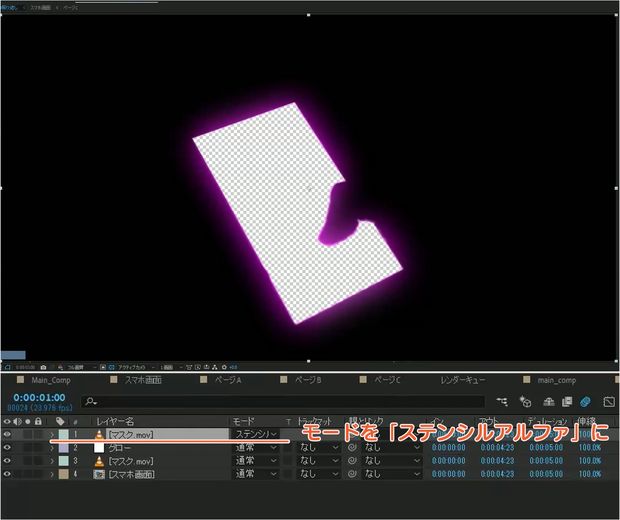Open blending mode dropdown of グロー layer

point(256,448)
